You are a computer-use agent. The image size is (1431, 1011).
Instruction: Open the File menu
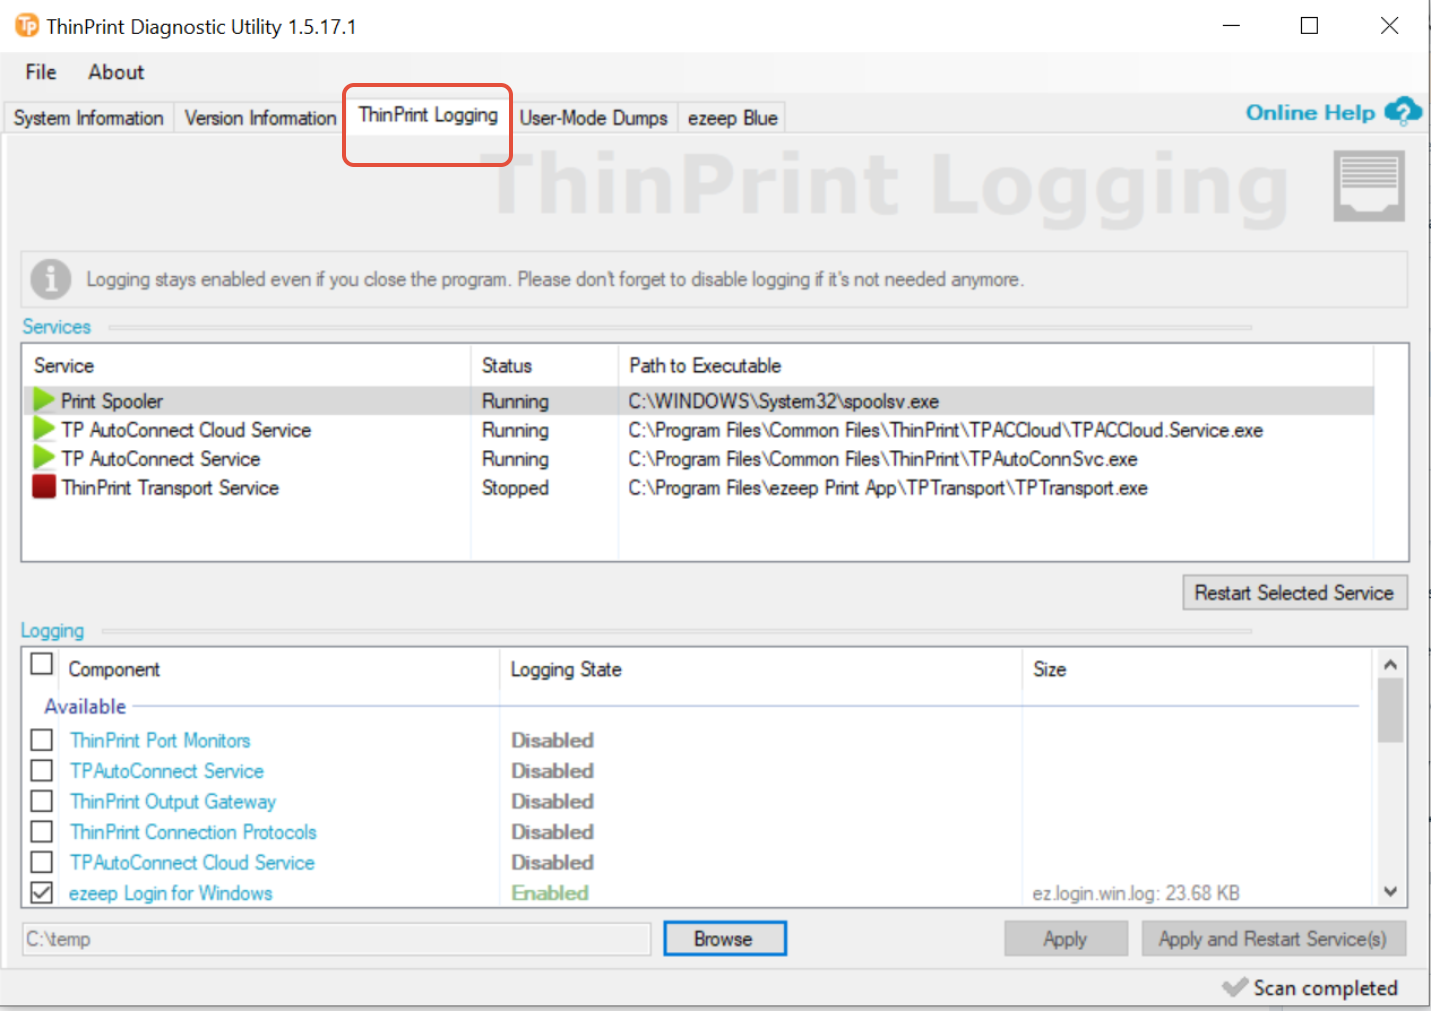tap(41, 72)
